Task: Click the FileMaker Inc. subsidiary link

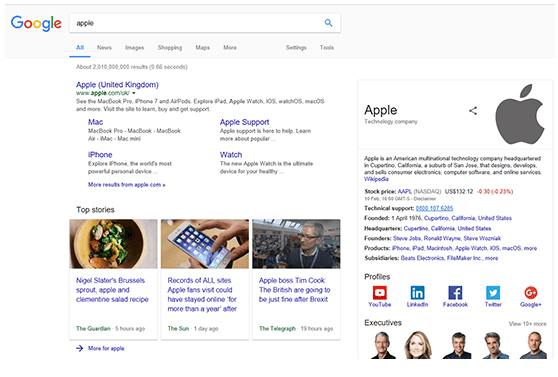Action: pyautogui.click(x=464, y=258)
